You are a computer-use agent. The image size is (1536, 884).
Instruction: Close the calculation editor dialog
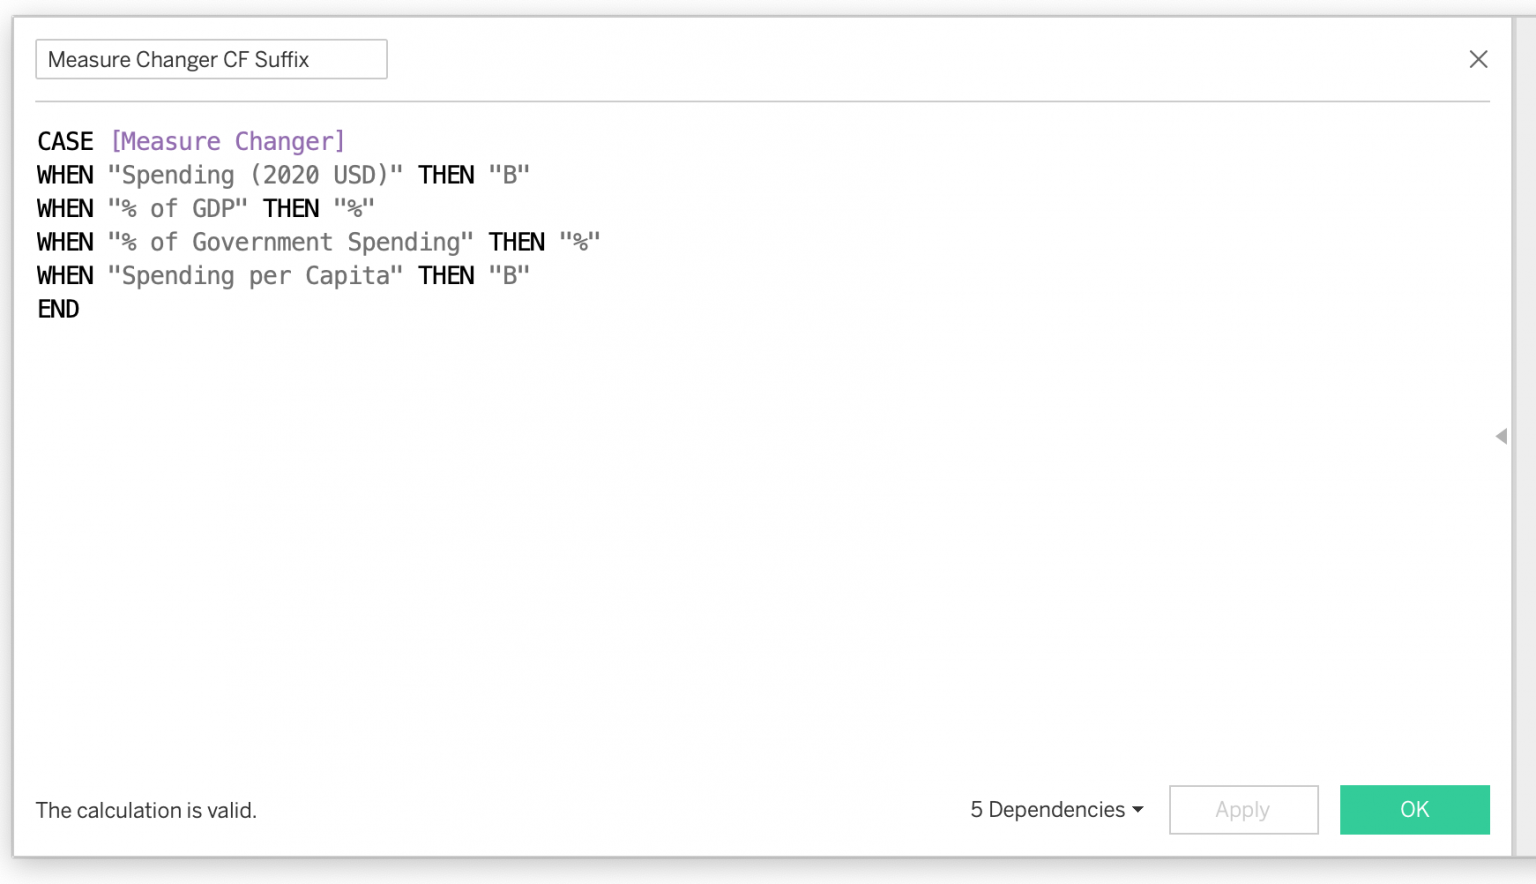[1478, 59]
